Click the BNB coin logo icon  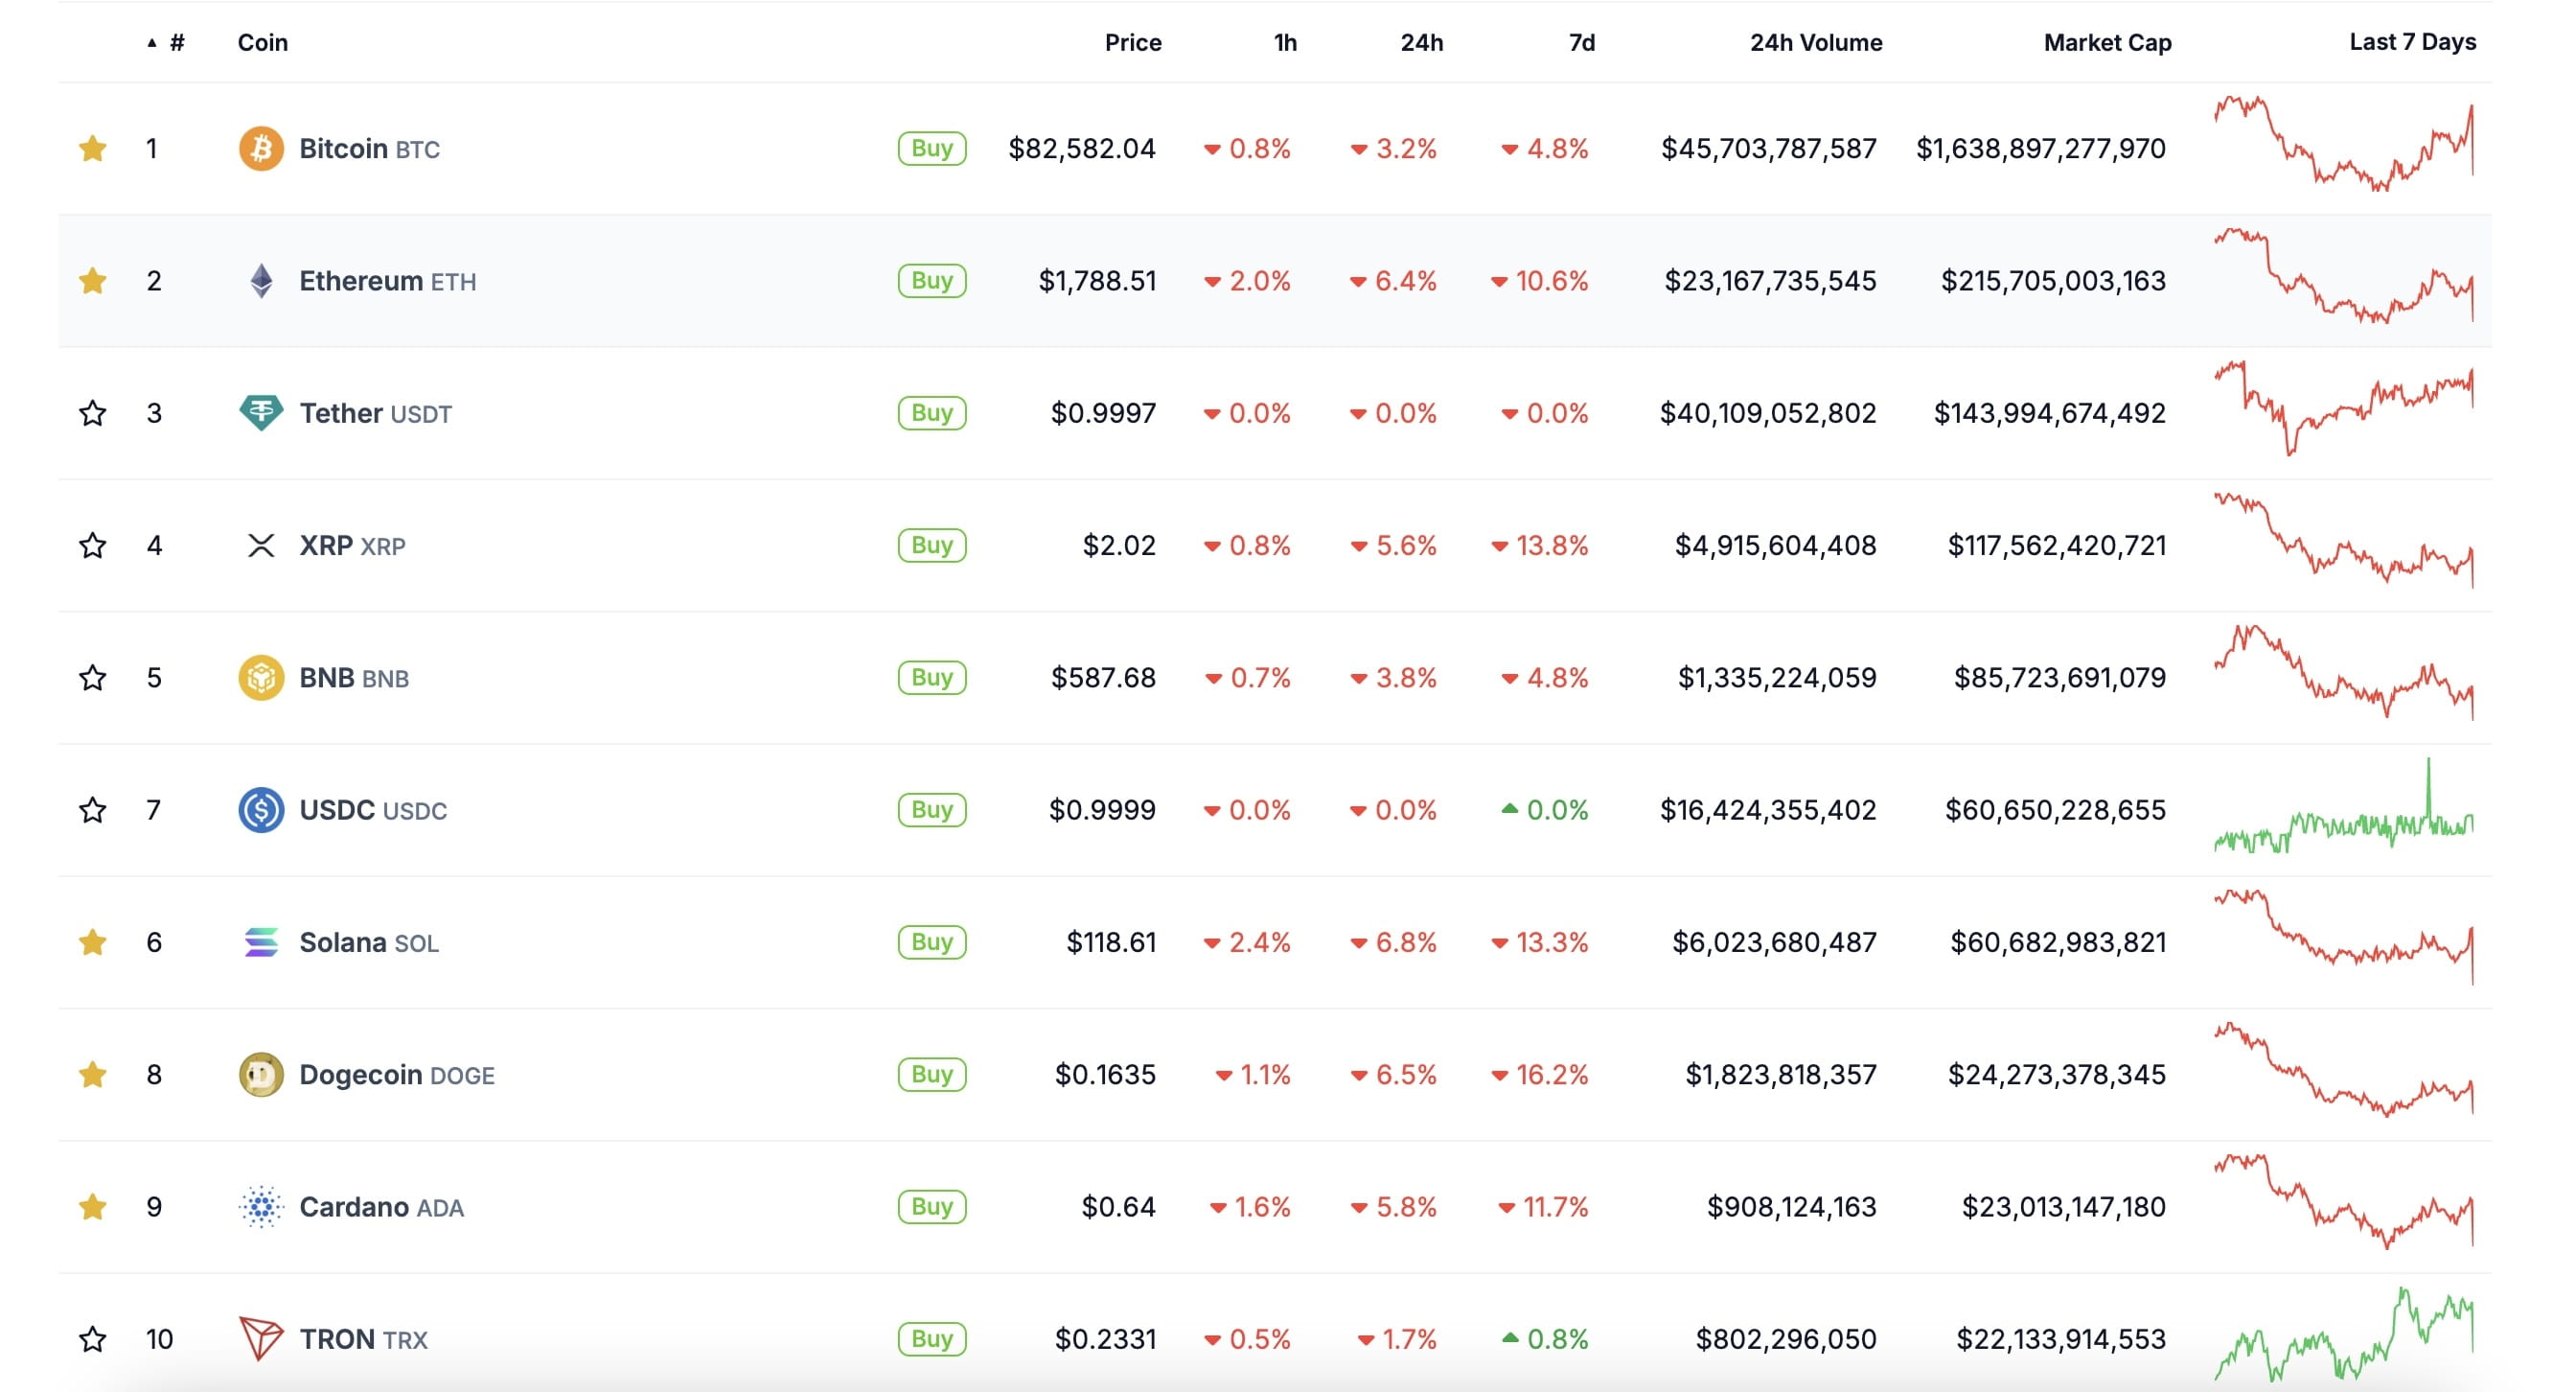click(x=260, y=677)
